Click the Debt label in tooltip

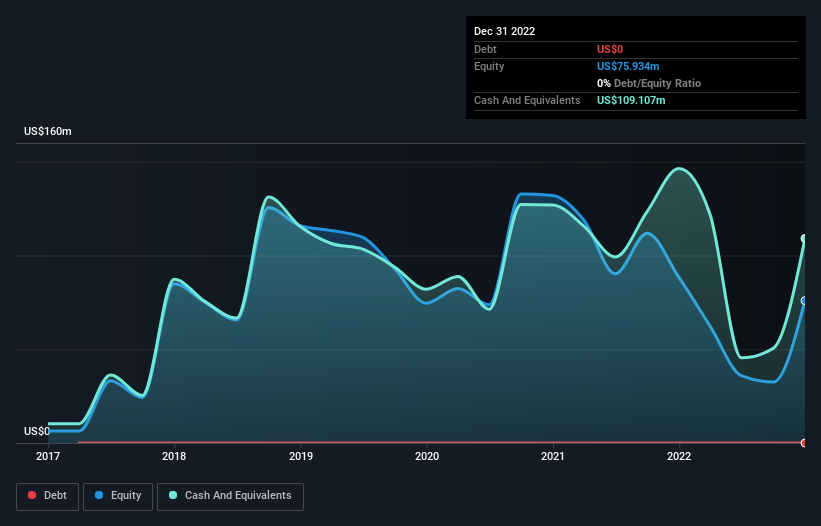485,49
